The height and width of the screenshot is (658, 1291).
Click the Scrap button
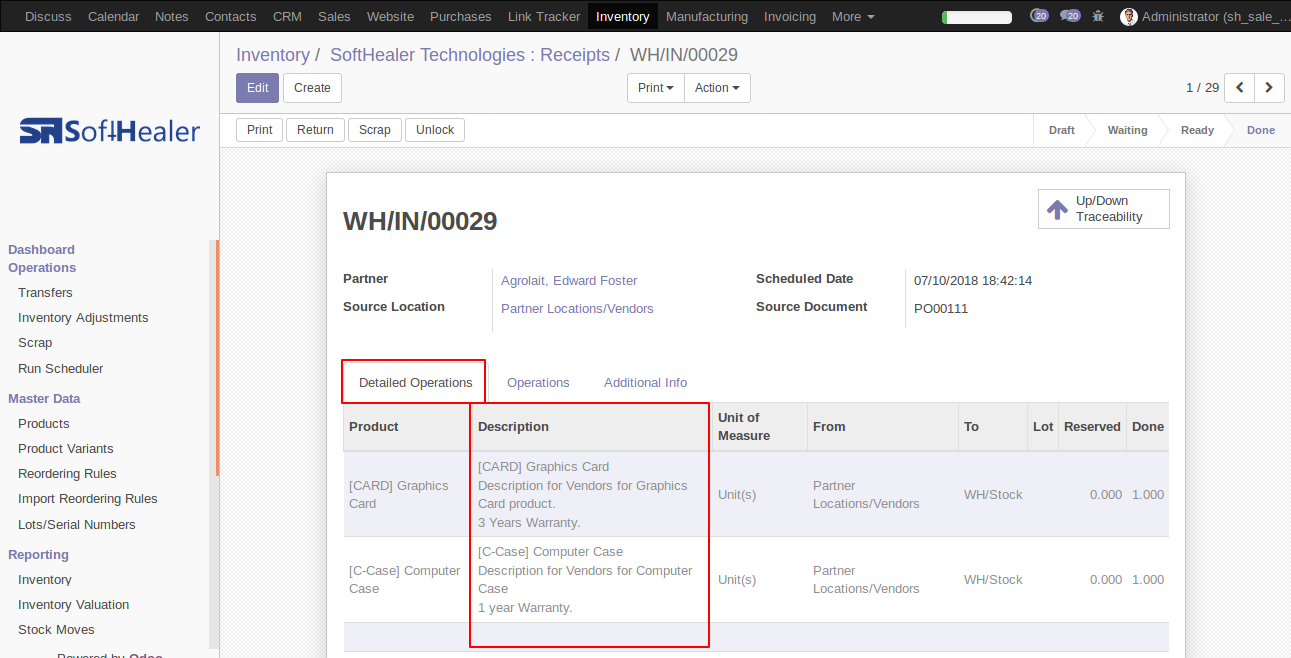pos(375,130)
